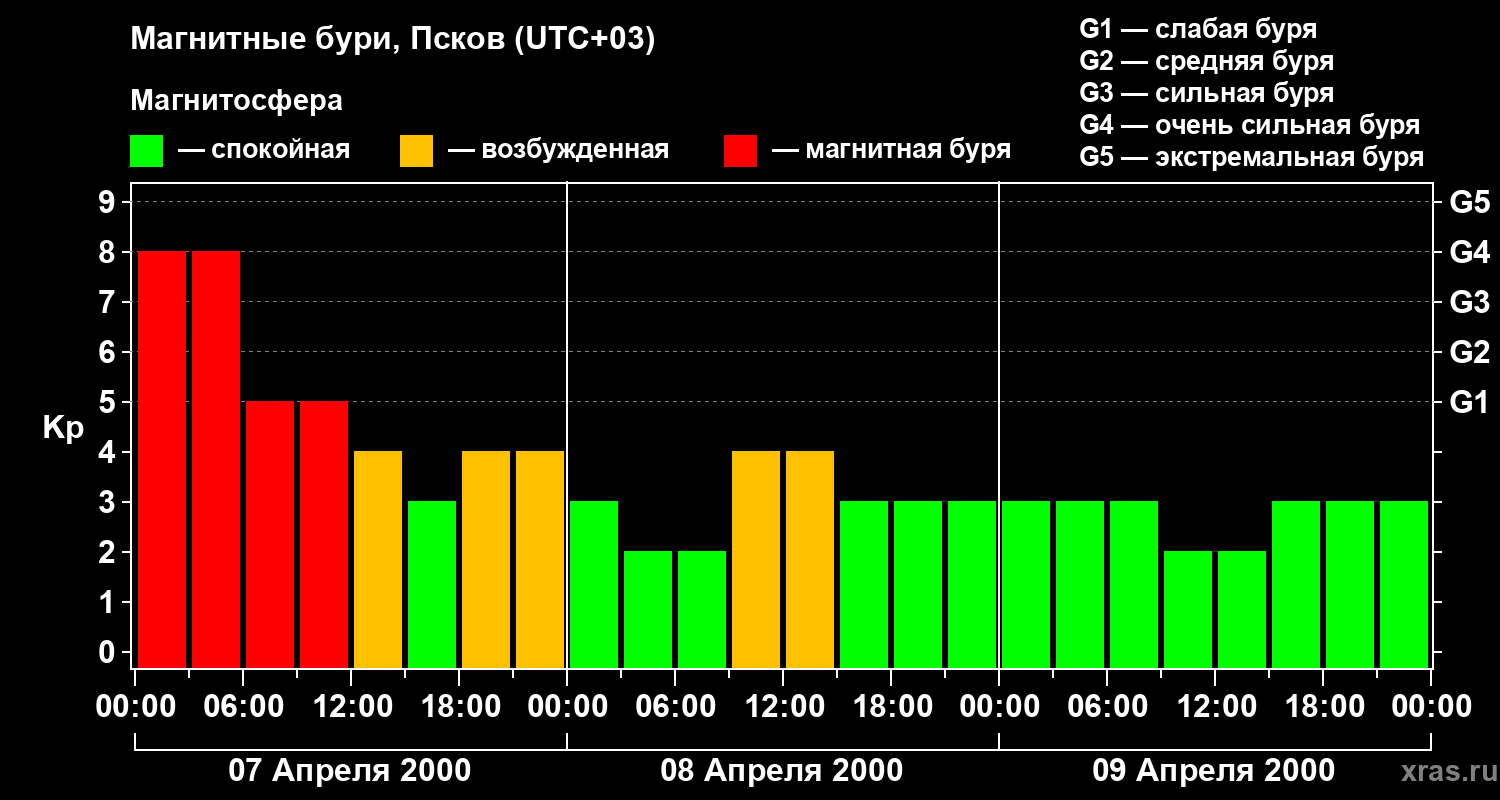
Task: Click the first red Kp 8 bar on 07 April
Action: pyautogui.click(x=162, y=459)
